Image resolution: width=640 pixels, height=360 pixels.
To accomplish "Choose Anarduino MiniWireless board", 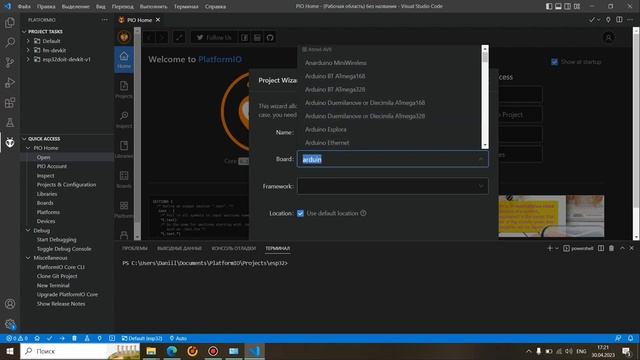I will point(336,63).
